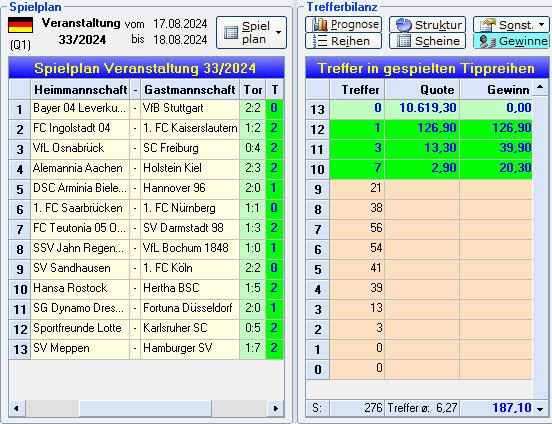Screen dimensions: 552x424
Task: Click Fortuna Düsseldorf cell
Action: pyautogui.click(x=190, y=309)
